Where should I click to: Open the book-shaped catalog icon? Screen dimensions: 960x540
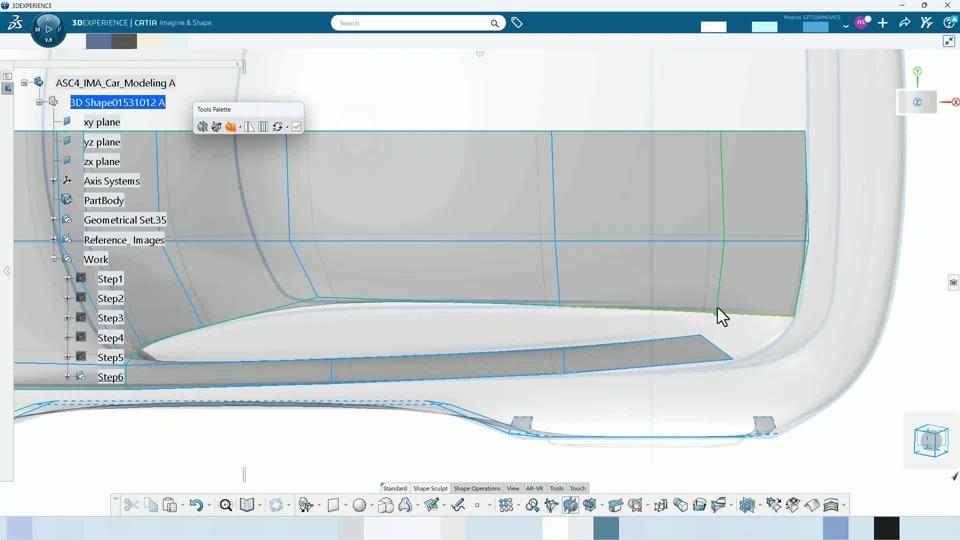(247, 505)
